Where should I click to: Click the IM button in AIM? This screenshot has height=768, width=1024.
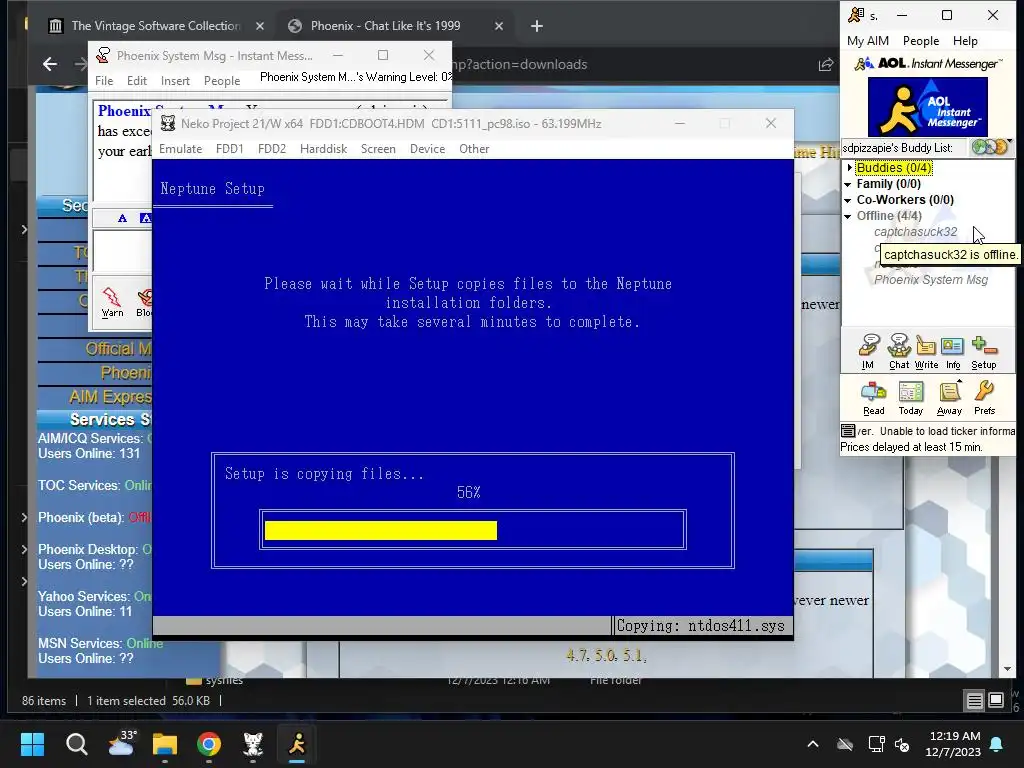pyautogui.click(x=869, y=351)
